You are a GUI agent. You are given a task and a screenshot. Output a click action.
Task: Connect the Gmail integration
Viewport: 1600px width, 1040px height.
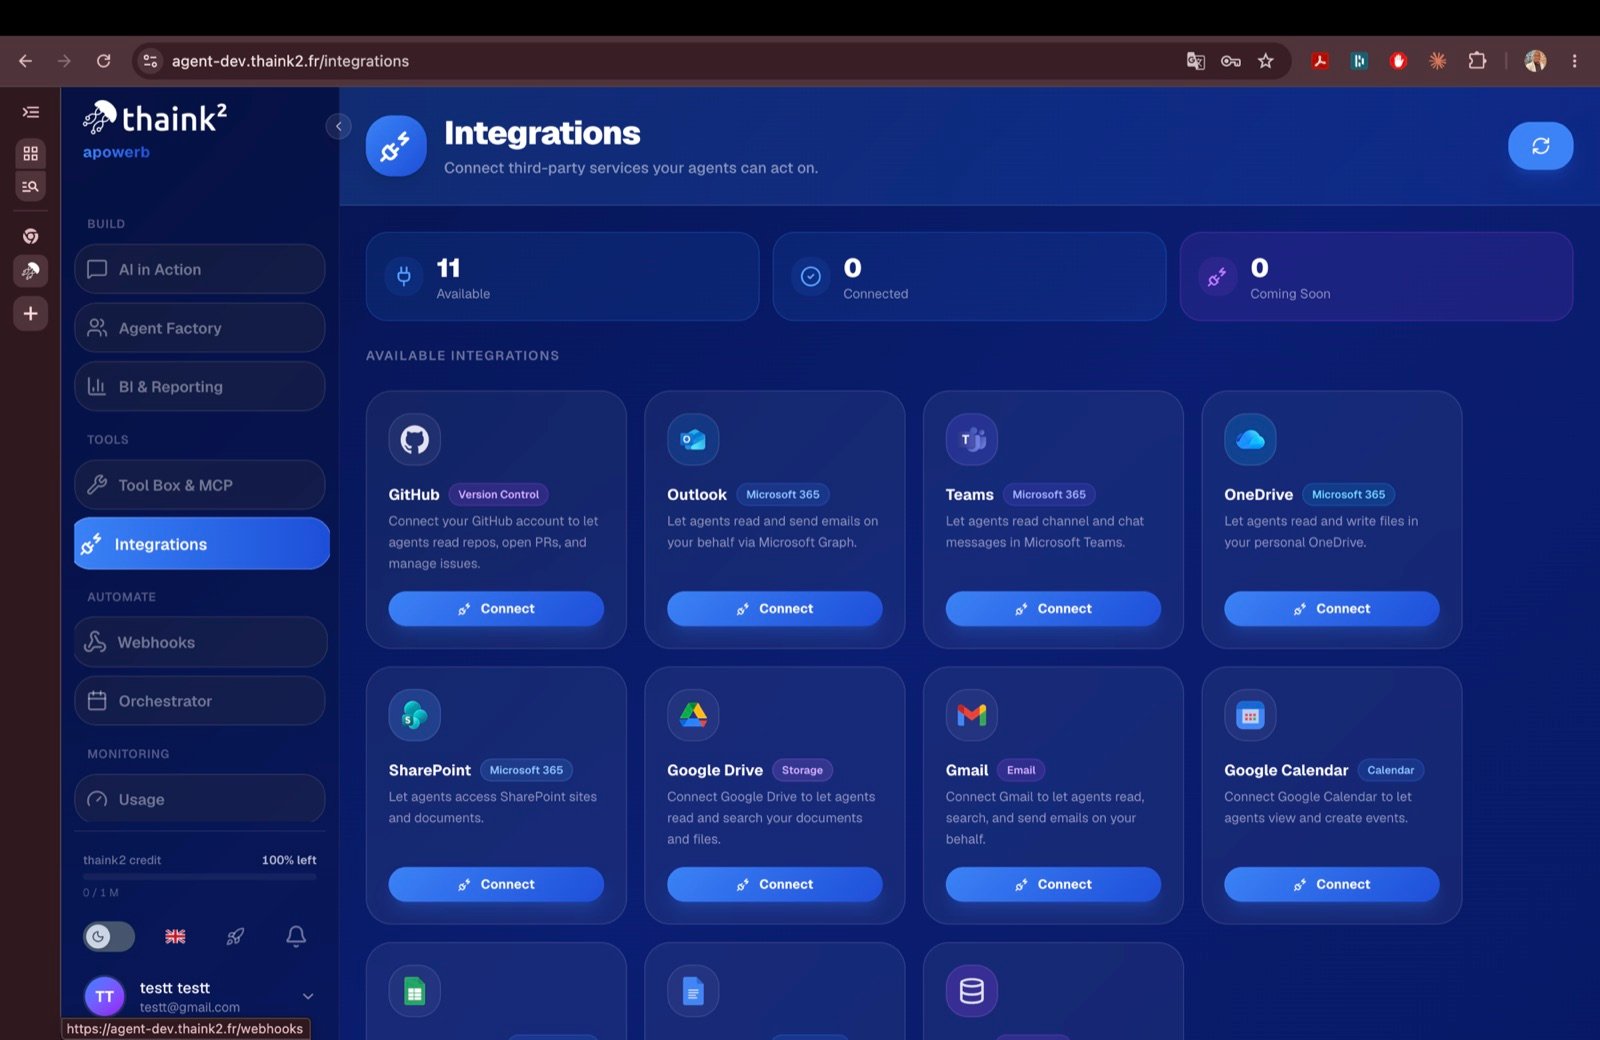pos(1053,884)
